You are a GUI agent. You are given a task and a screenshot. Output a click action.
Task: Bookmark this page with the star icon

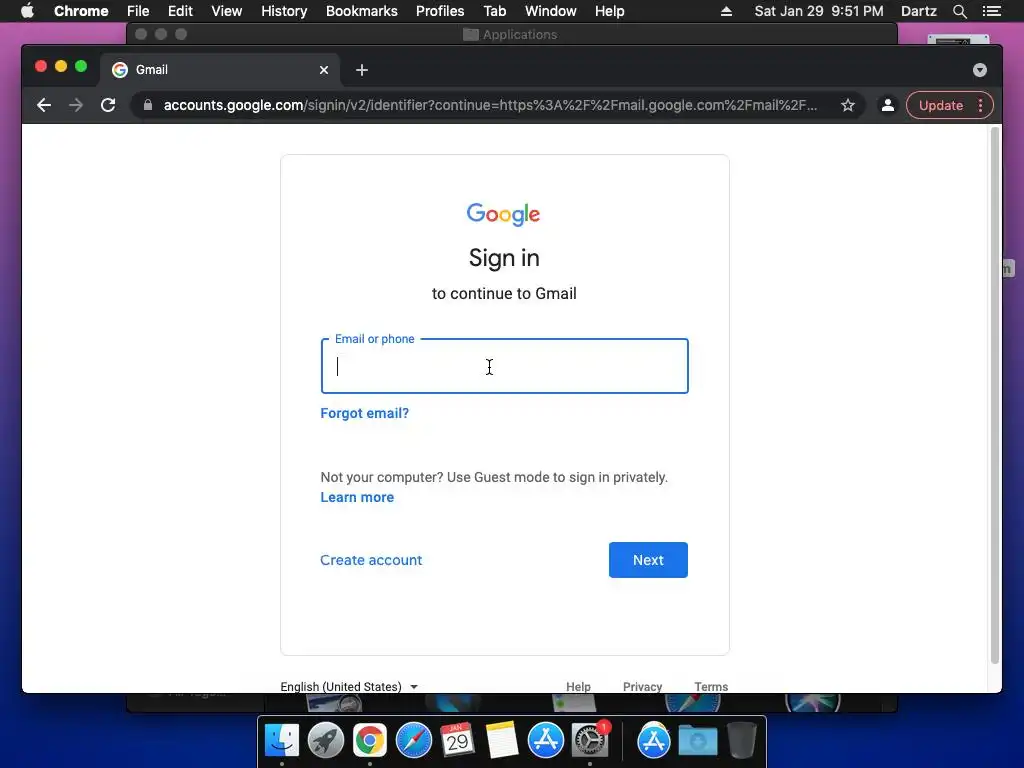click(x=848, y=105)
